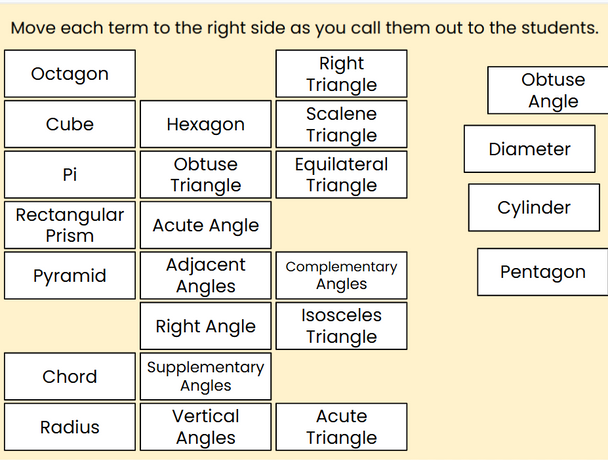Click the Supplementary Angles card
Image resolution: width=608 pixels, height=460 pixels.
point(206,376)
